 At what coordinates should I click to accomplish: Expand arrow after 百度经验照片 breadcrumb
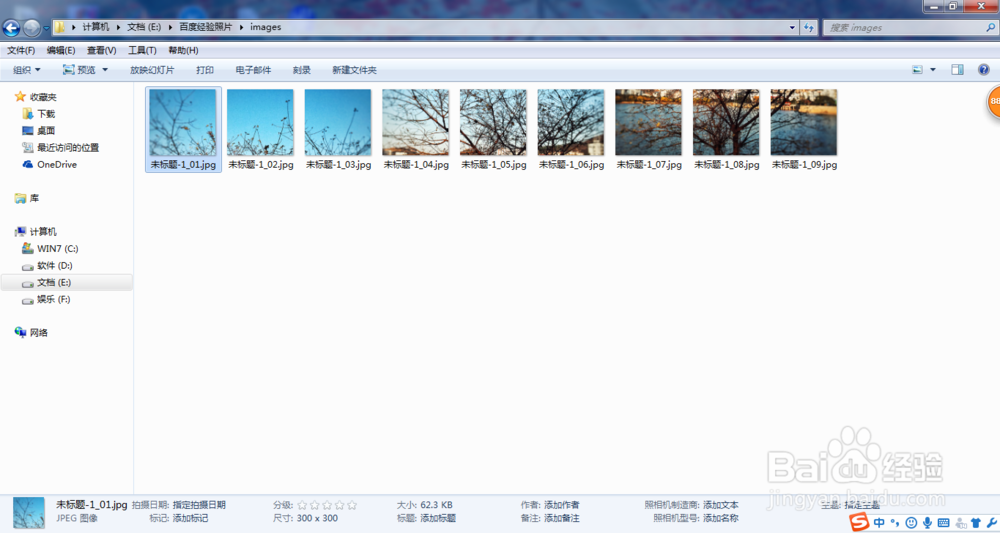[241, 27]
